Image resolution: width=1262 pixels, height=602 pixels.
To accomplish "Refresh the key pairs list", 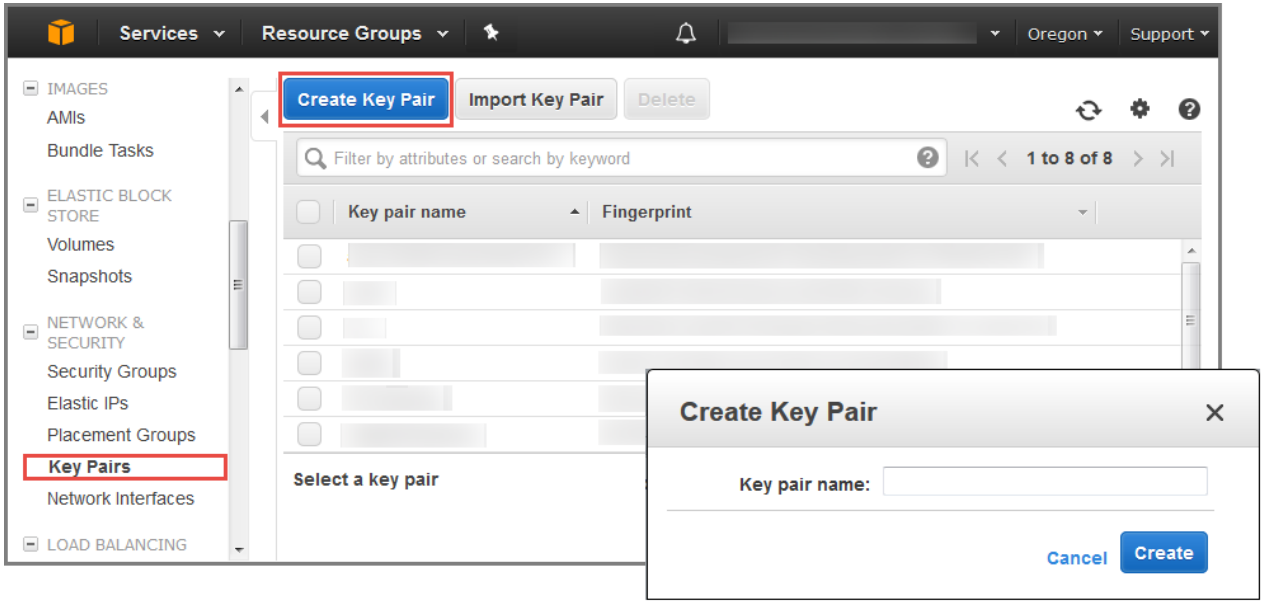I will click(x=1088, y=110).
